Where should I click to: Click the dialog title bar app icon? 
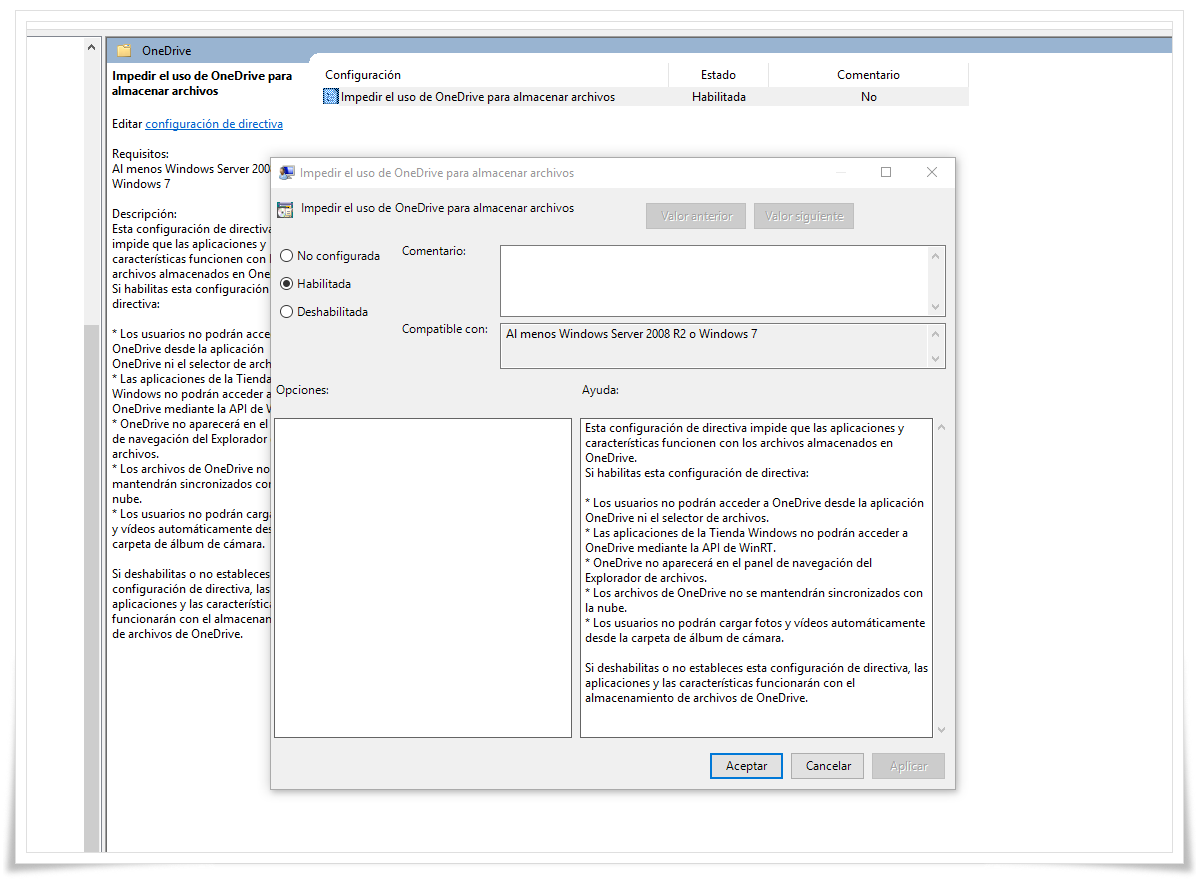pos(287,172)
